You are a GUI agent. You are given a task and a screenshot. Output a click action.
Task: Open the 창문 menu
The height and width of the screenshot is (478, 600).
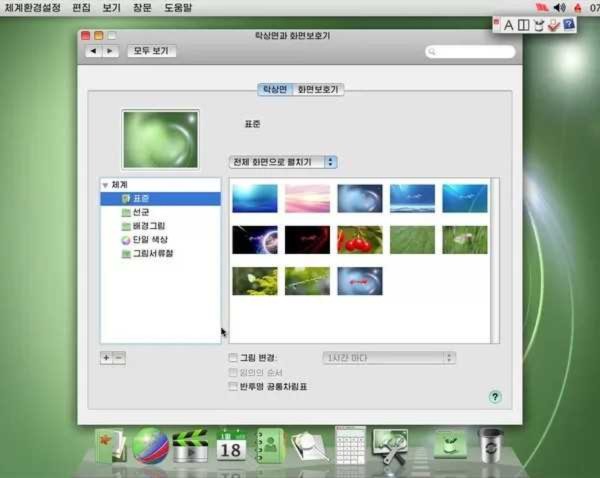point(142,8)
